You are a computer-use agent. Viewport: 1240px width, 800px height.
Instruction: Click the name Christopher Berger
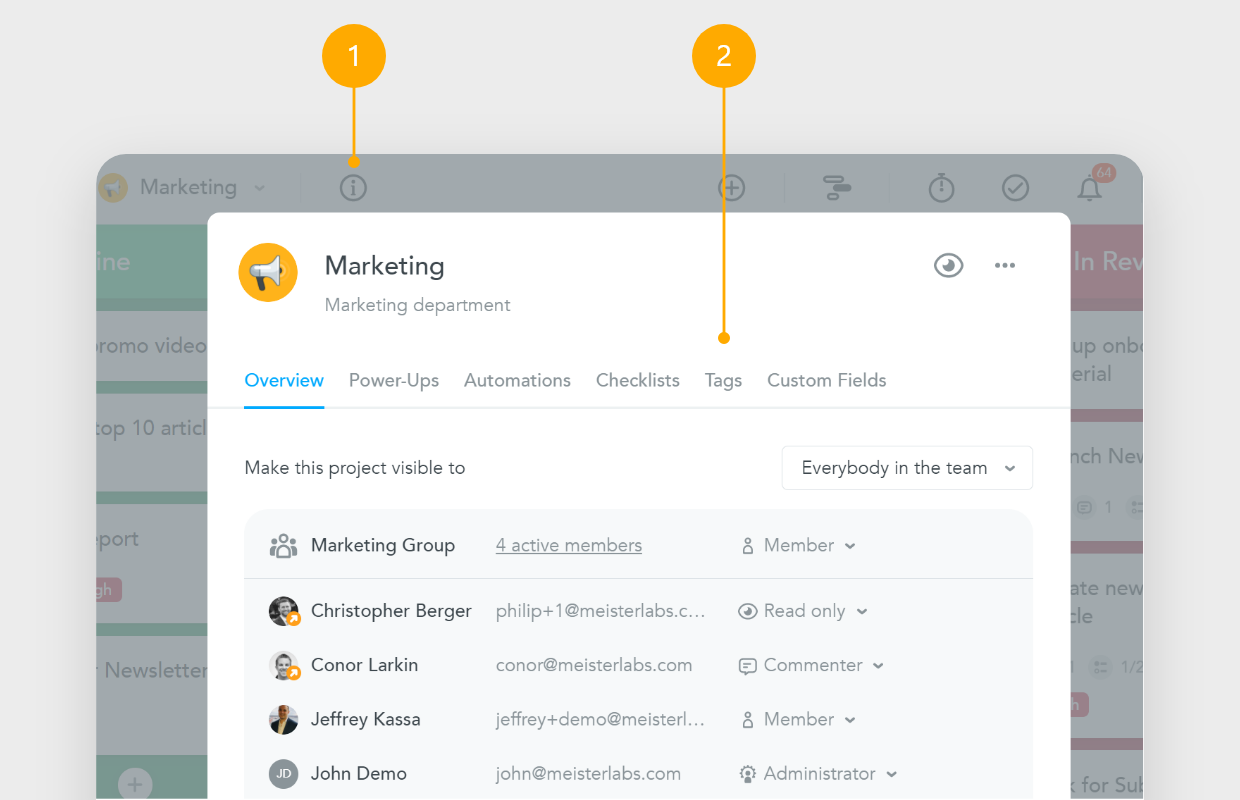(x=391, y=611)
